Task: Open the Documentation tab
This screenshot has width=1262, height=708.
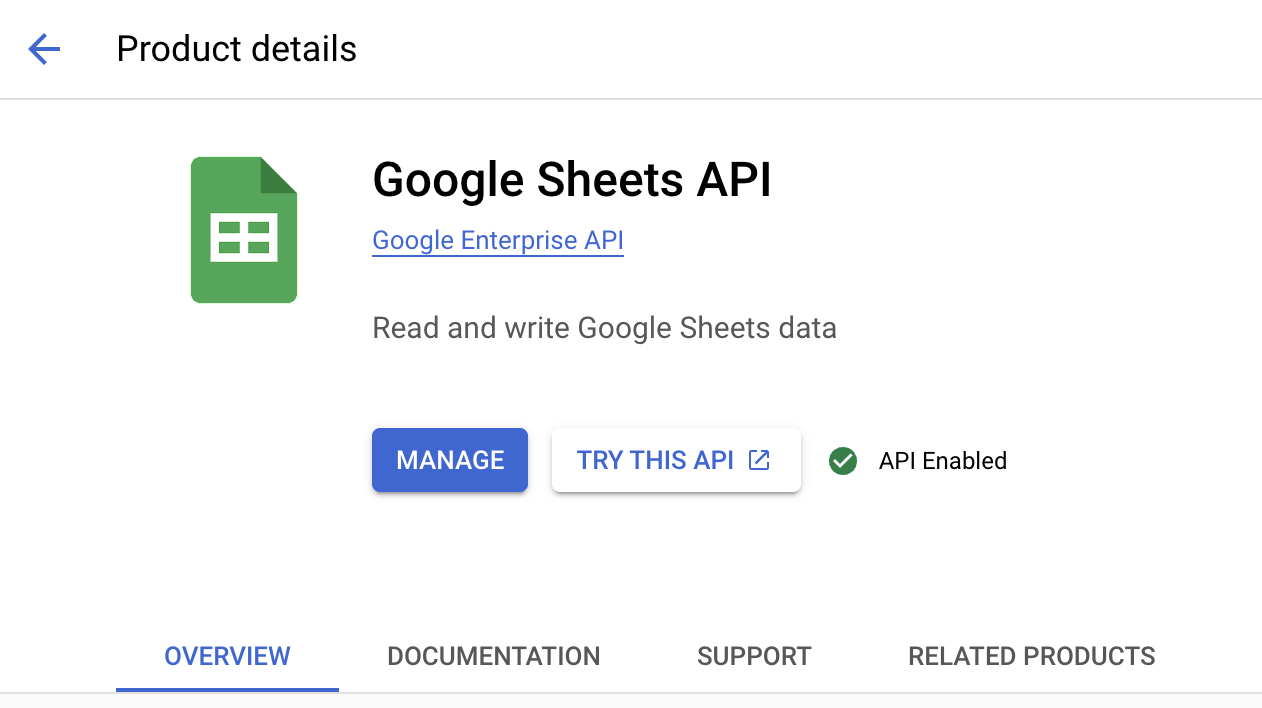Action: pos(494,656)
